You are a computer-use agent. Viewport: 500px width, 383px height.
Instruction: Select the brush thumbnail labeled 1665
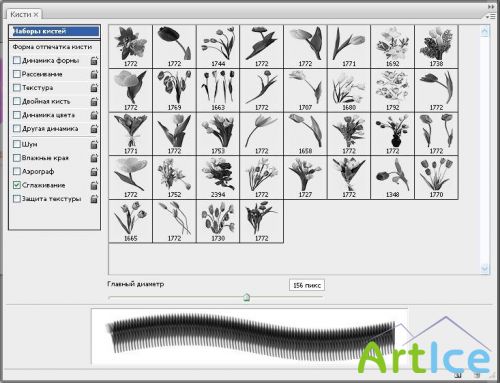coord(131,221)
